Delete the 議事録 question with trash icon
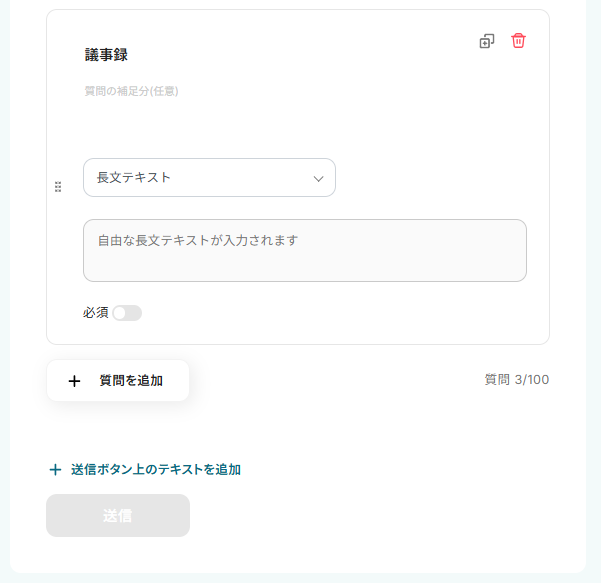The image size is (601, 583). 518,41
